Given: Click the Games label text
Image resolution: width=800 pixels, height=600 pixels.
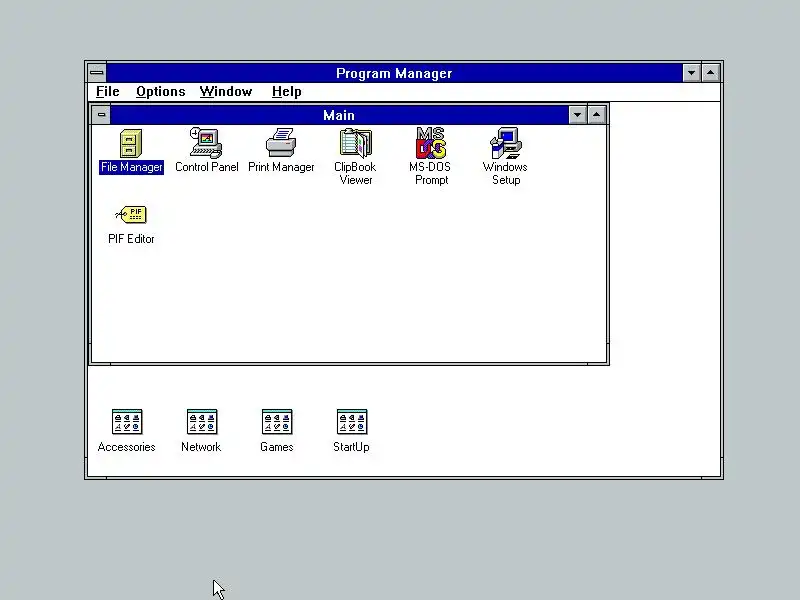Looking at the screenshot, I should (277, 447).
